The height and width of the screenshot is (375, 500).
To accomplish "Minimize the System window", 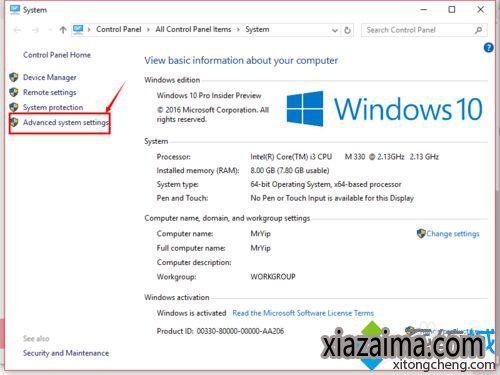I will pos(424,10).
